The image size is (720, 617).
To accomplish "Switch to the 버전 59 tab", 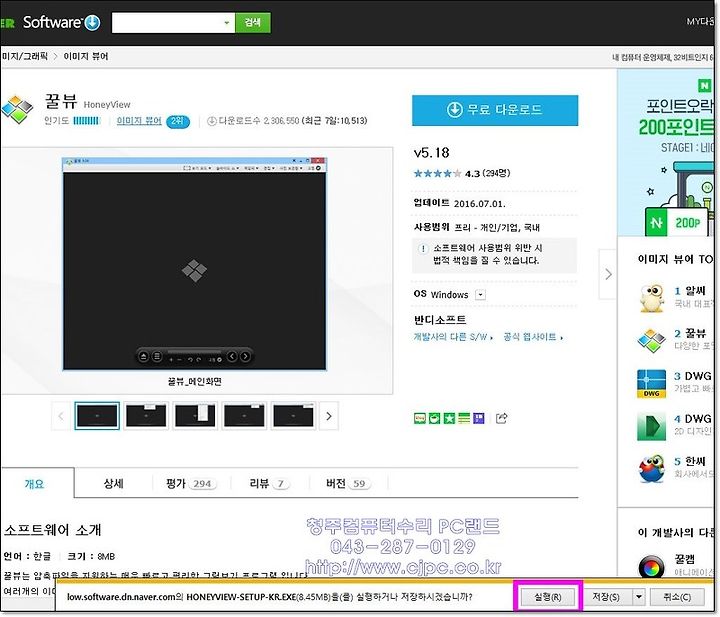I will tap(349, 483).
